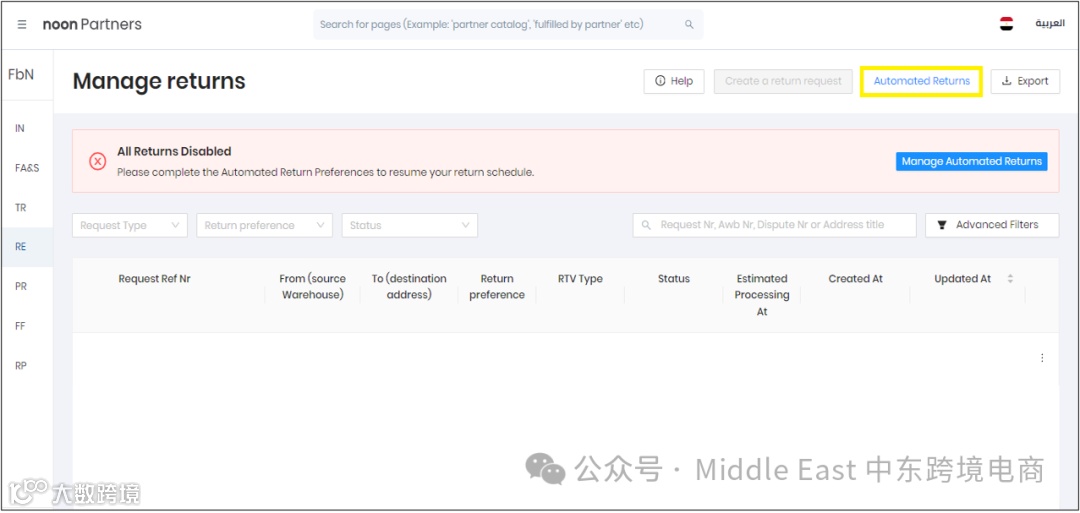The image size is (1080, 513).
Task: Expand the Status filter dropdown
Action: point(410,225)
